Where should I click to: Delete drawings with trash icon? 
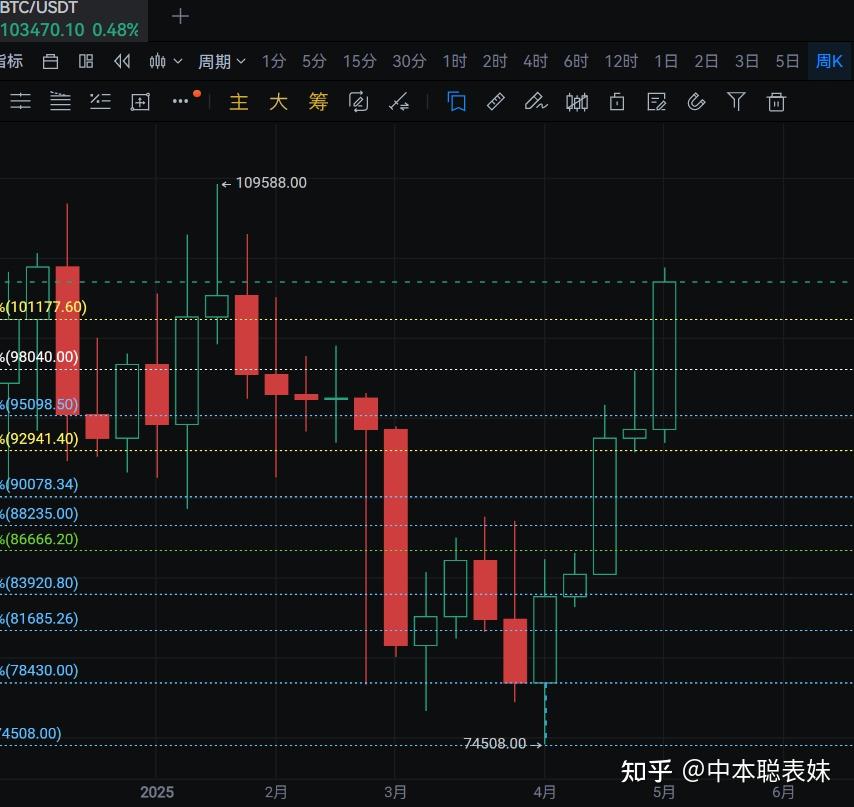(776, 102)
